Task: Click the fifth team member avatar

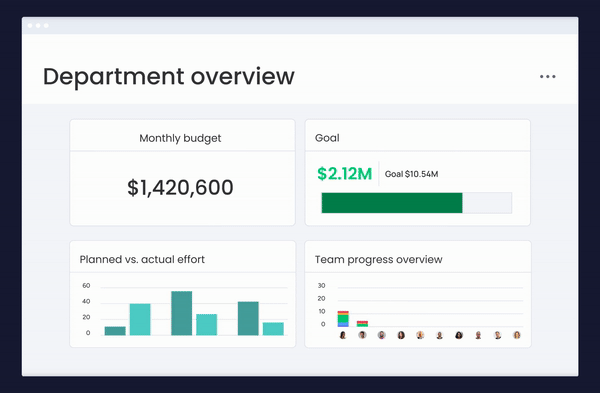Action: (420, 335)
